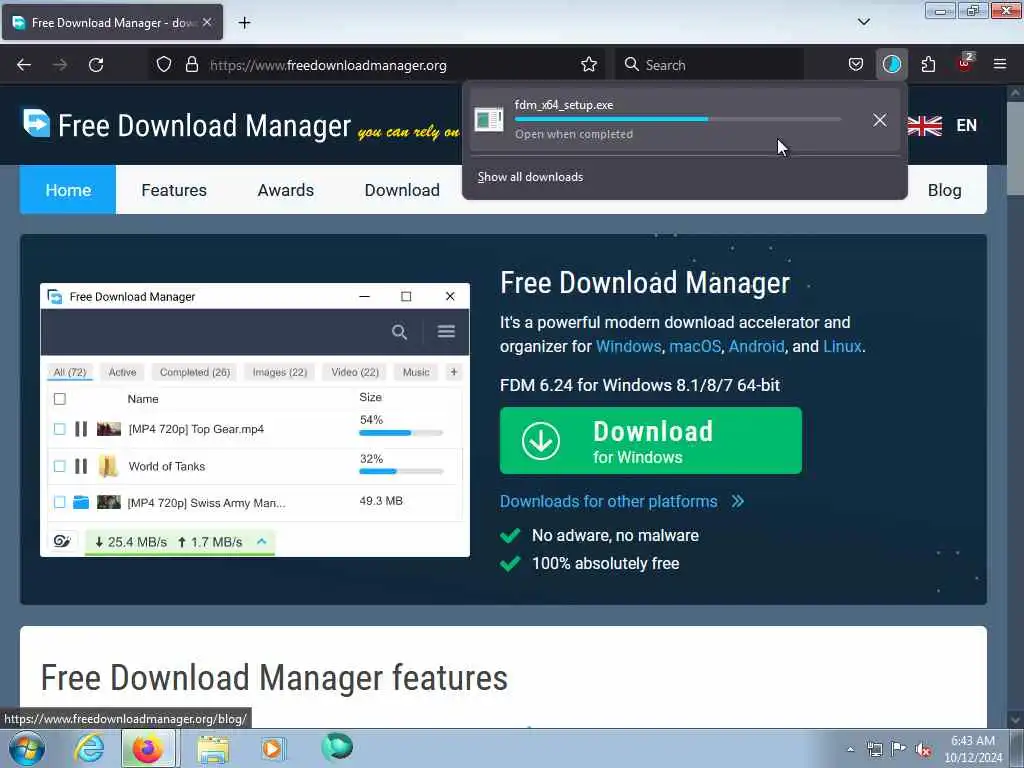This screenshot has height=768, width=1024.
Task: Select the Music filter tab
Action: coord(416,372)
